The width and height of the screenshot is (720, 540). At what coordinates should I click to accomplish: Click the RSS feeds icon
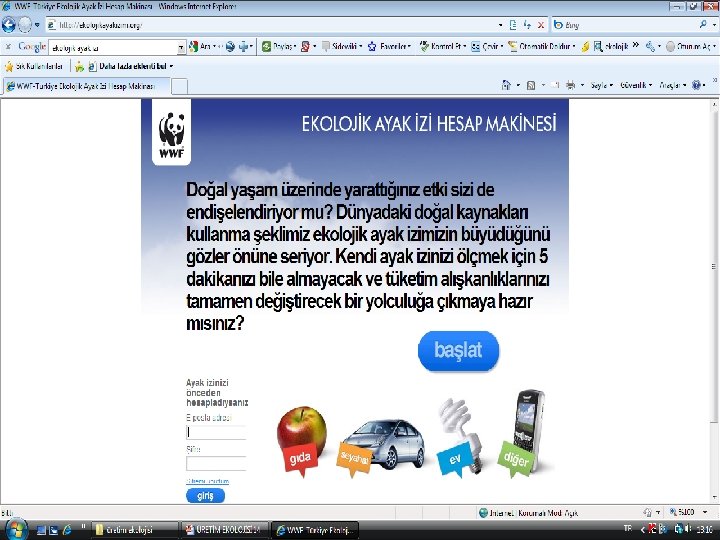click(531, 85)
